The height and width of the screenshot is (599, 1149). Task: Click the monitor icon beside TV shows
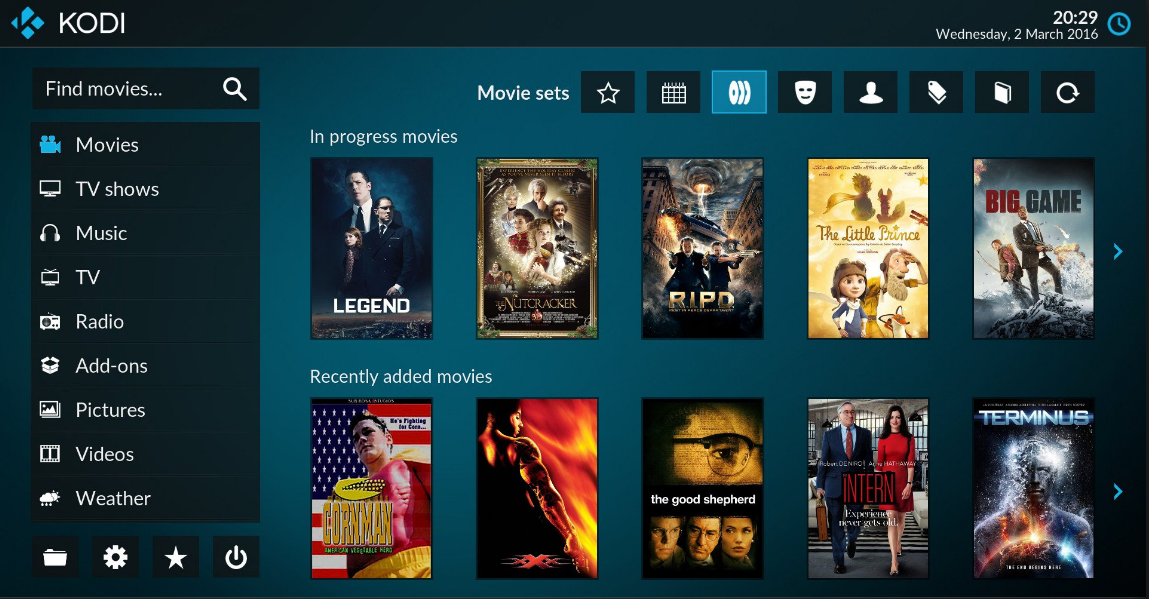click(x=50, y=189)
